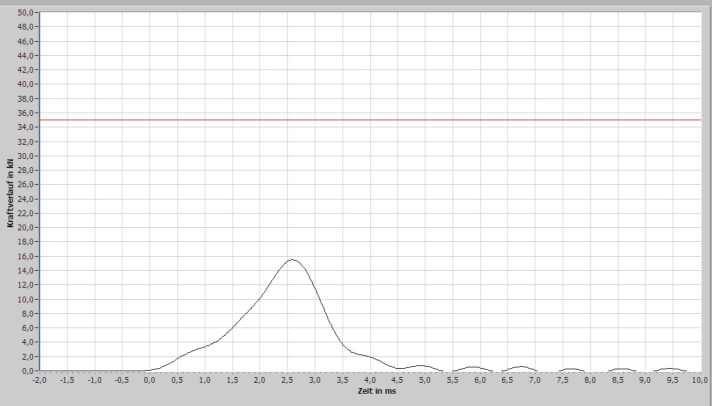The image size is (712, 406).
Task: Click the 16,0 label on the force axis
Action: click(x=28, y=256)
